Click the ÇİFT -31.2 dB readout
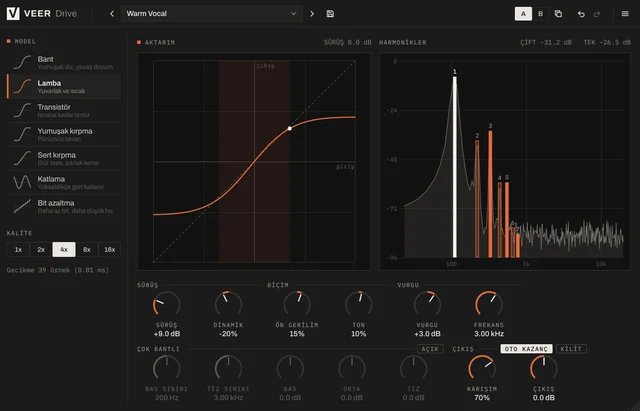Screen dimensions: 640x411 pyautogui.click(x=546, y=42)
